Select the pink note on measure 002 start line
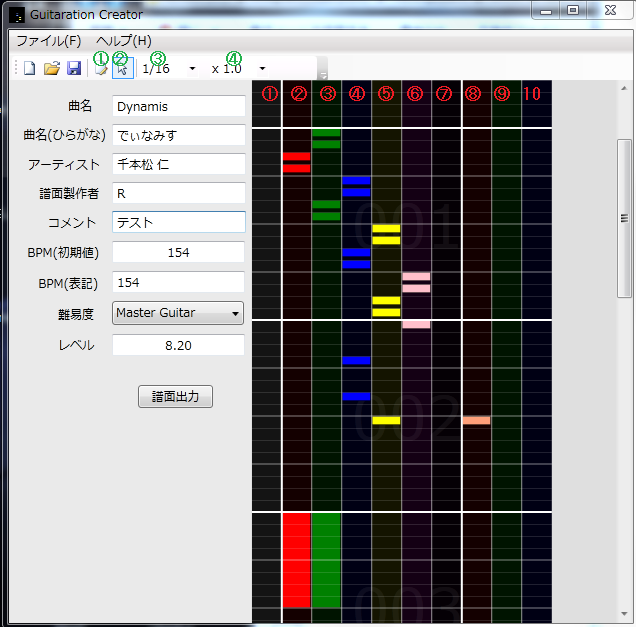636x627 pixels. tap(416, 324)
